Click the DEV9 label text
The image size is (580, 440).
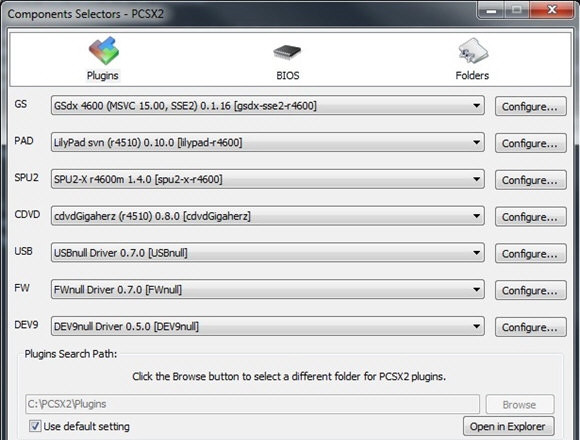tap(26, 325)
